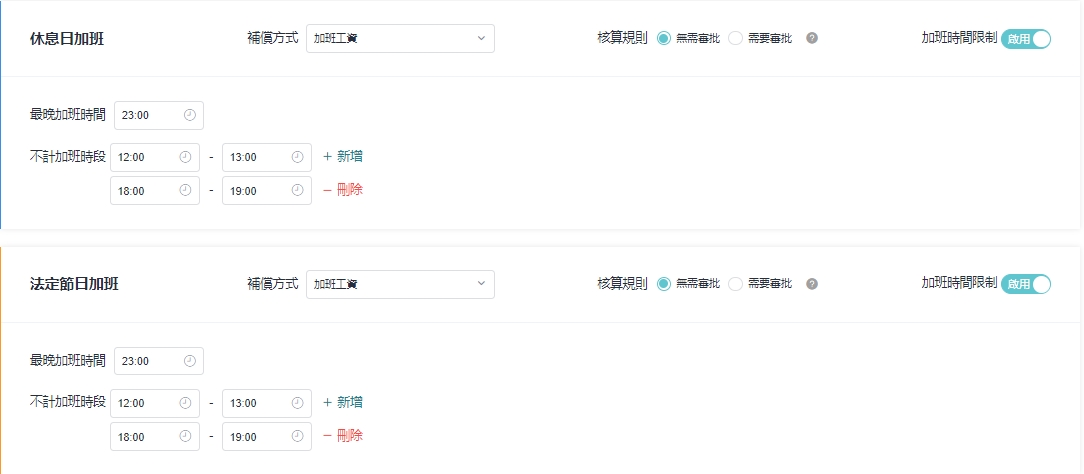The height and width of the screenshot is (474, 1084).
Task: Click clock icon in 休息日加班 最晚加班時間 field
Action: pos(190,115)
